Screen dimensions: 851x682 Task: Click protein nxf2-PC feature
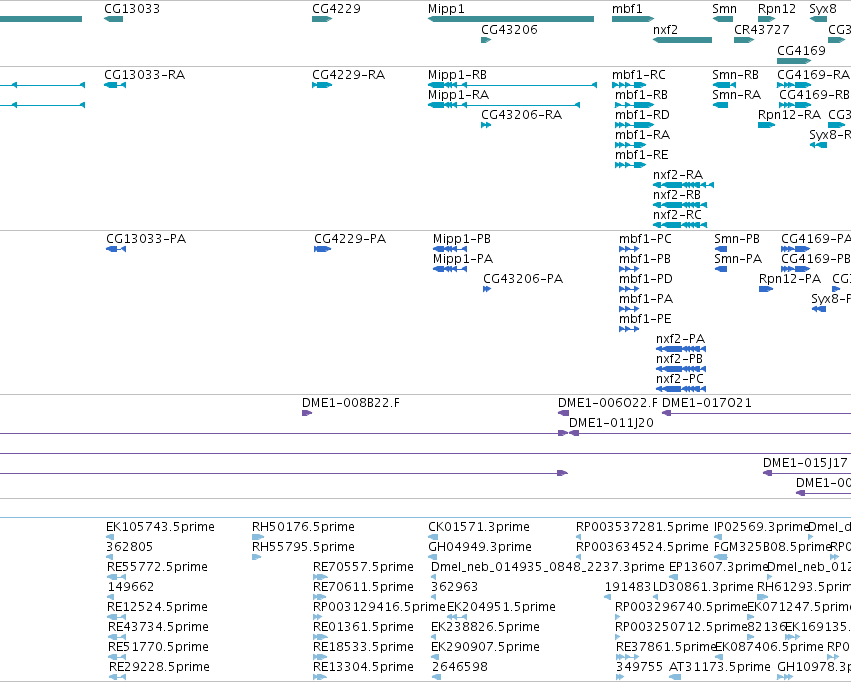[681, 390]
